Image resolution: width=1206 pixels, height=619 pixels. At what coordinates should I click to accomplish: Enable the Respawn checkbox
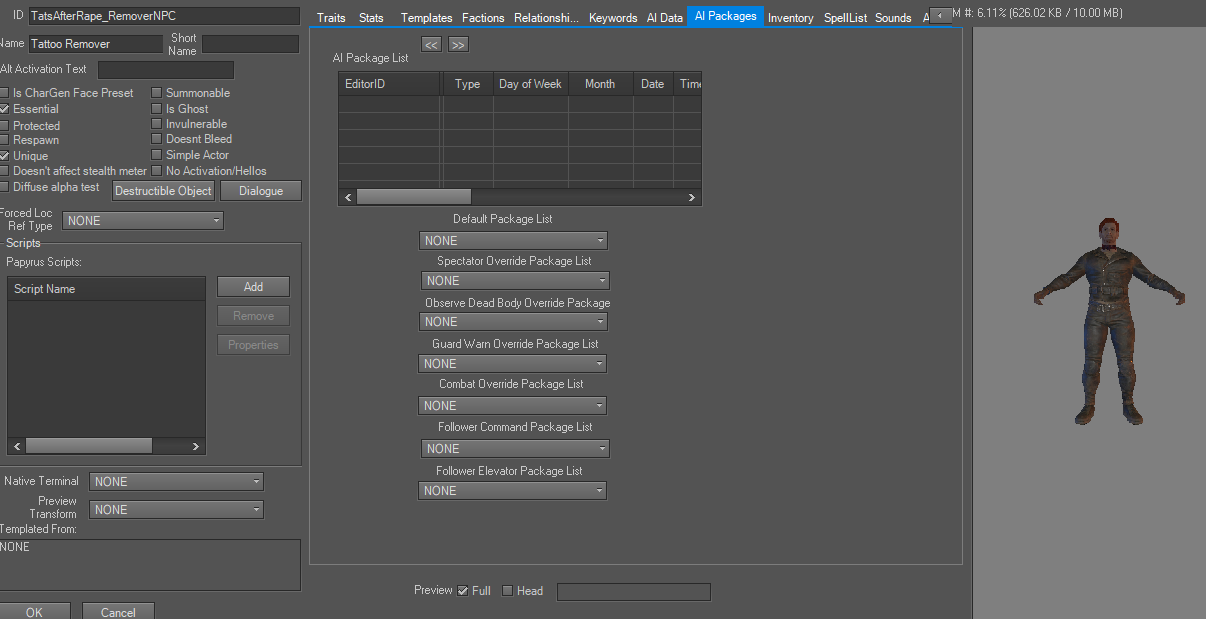point(5,140)
